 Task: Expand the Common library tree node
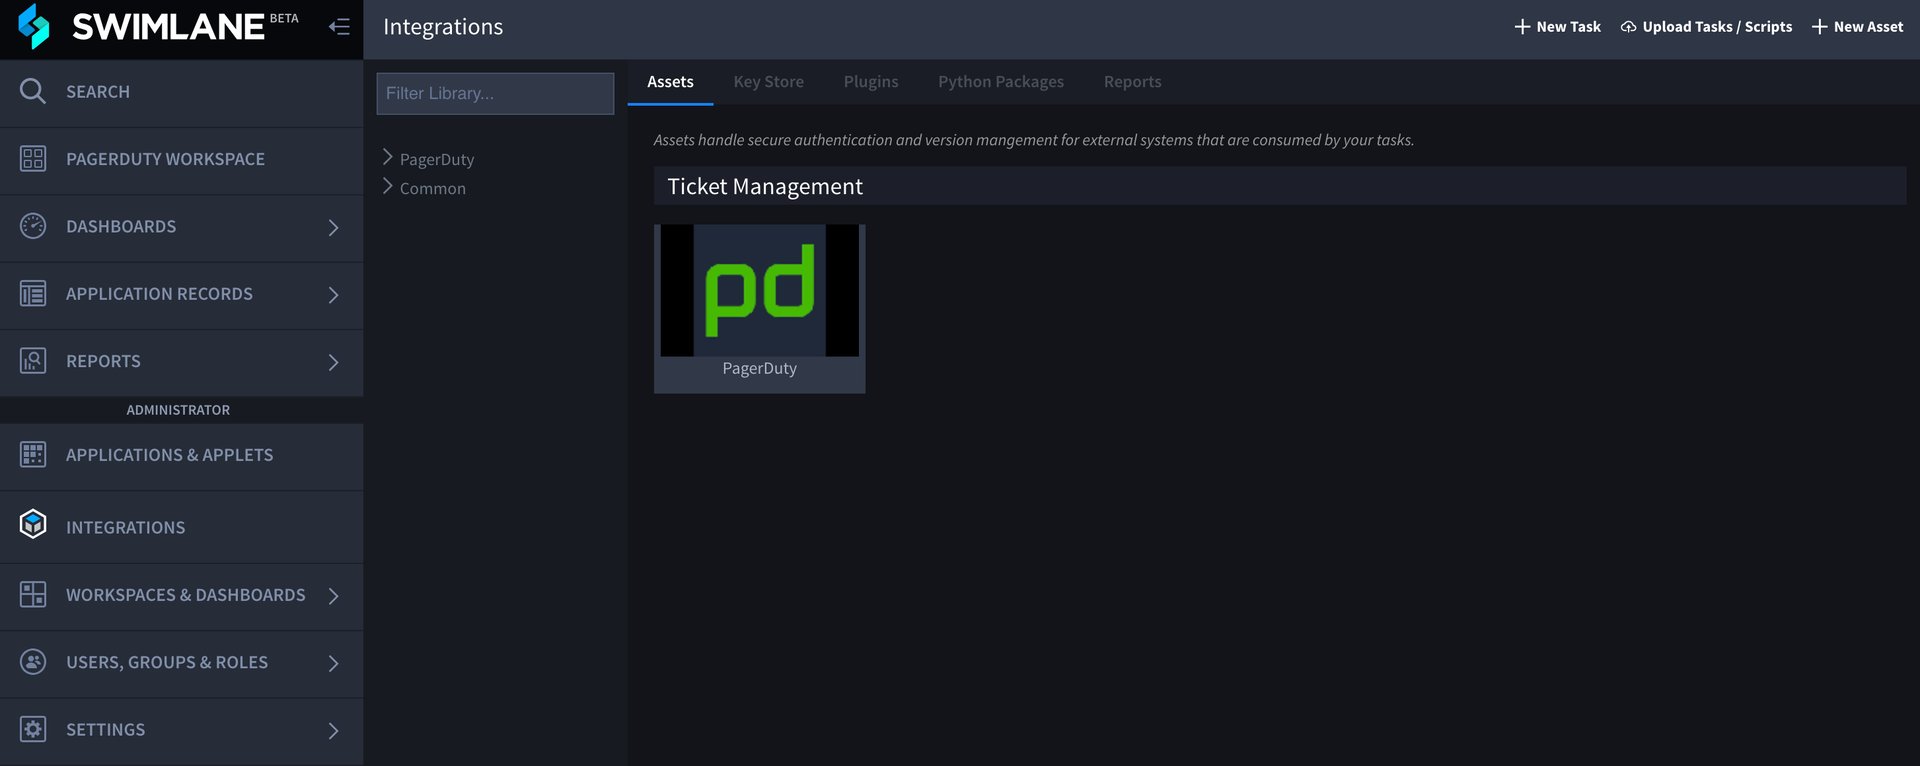(x=388, y=187)
